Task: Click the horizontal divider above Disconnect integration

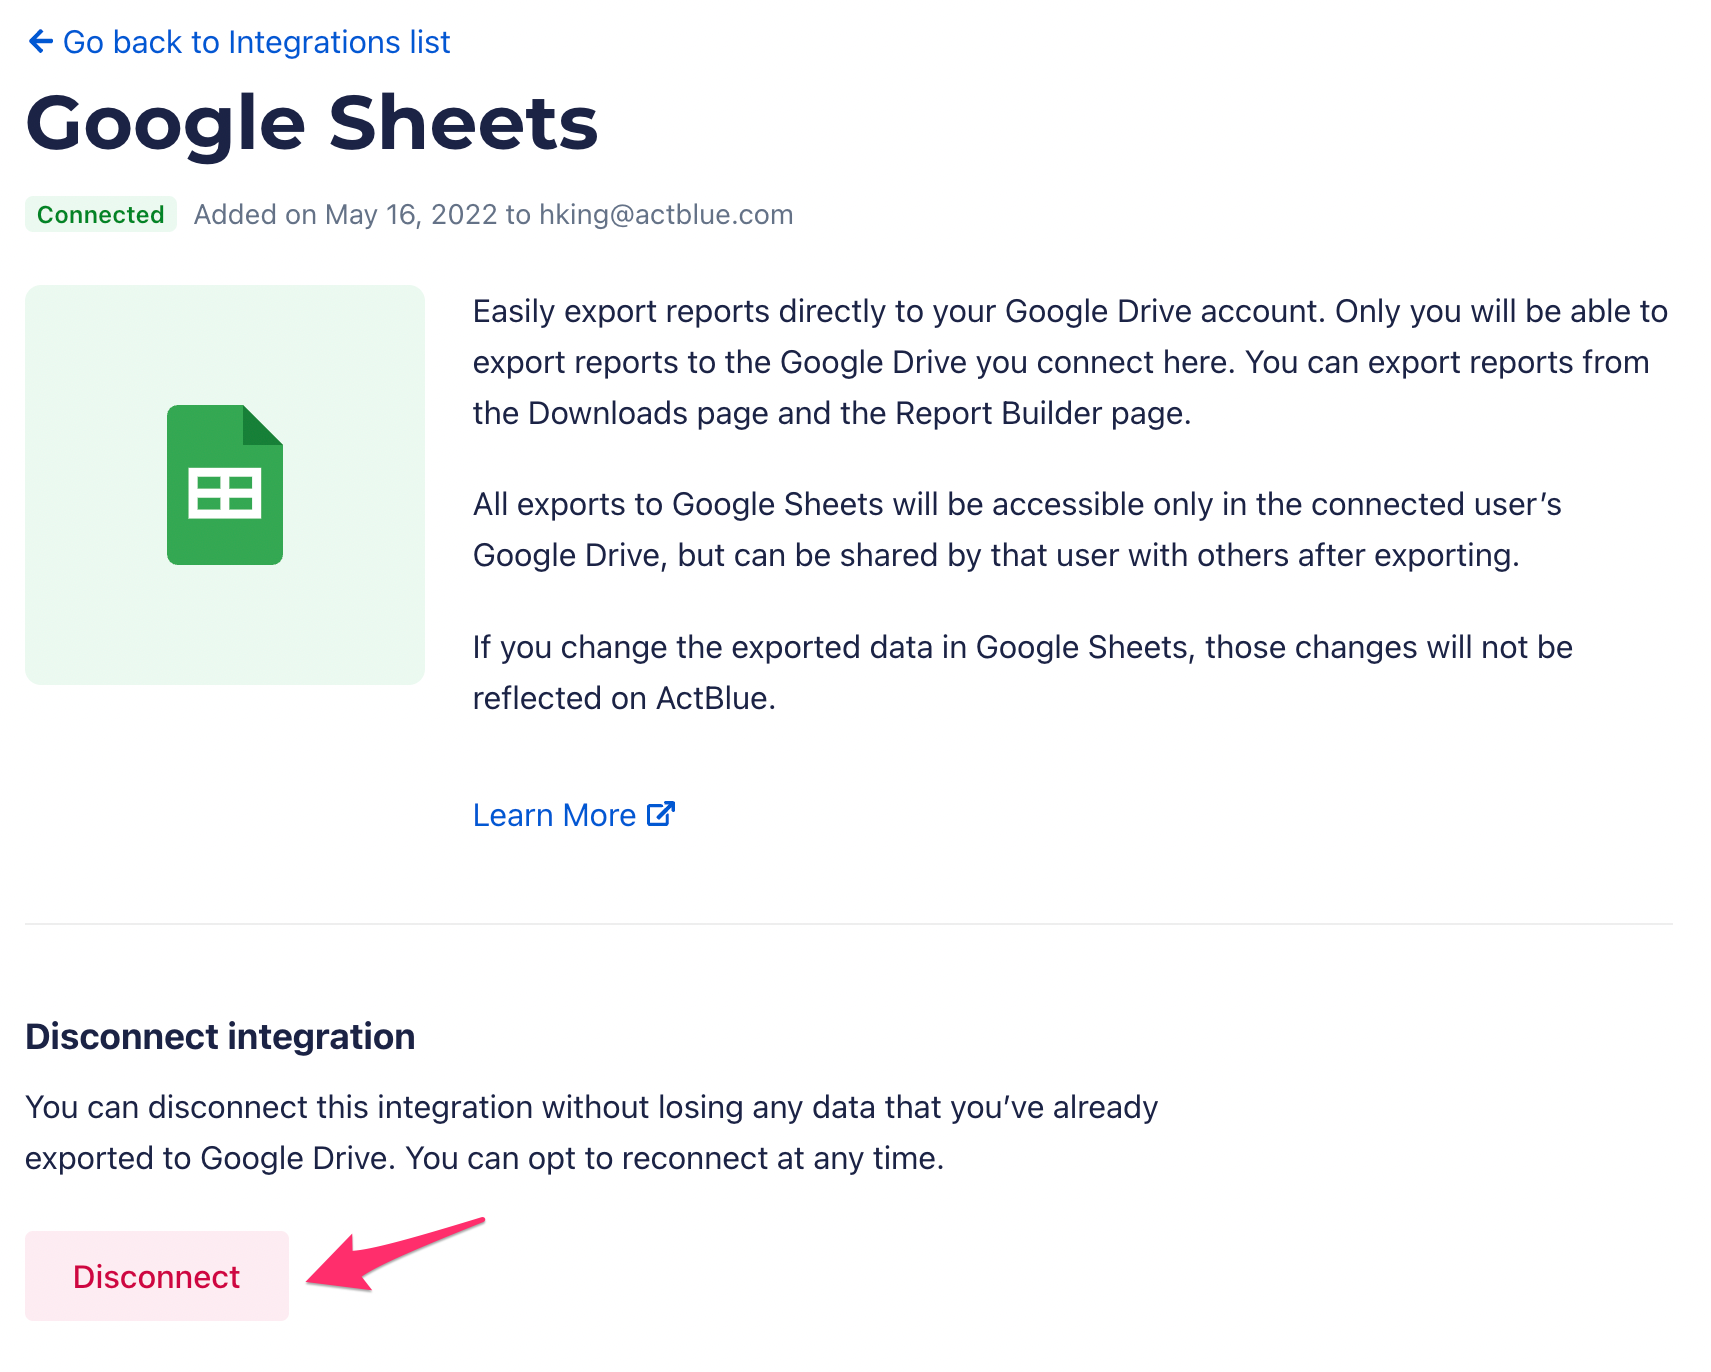Action: [848, 923]
